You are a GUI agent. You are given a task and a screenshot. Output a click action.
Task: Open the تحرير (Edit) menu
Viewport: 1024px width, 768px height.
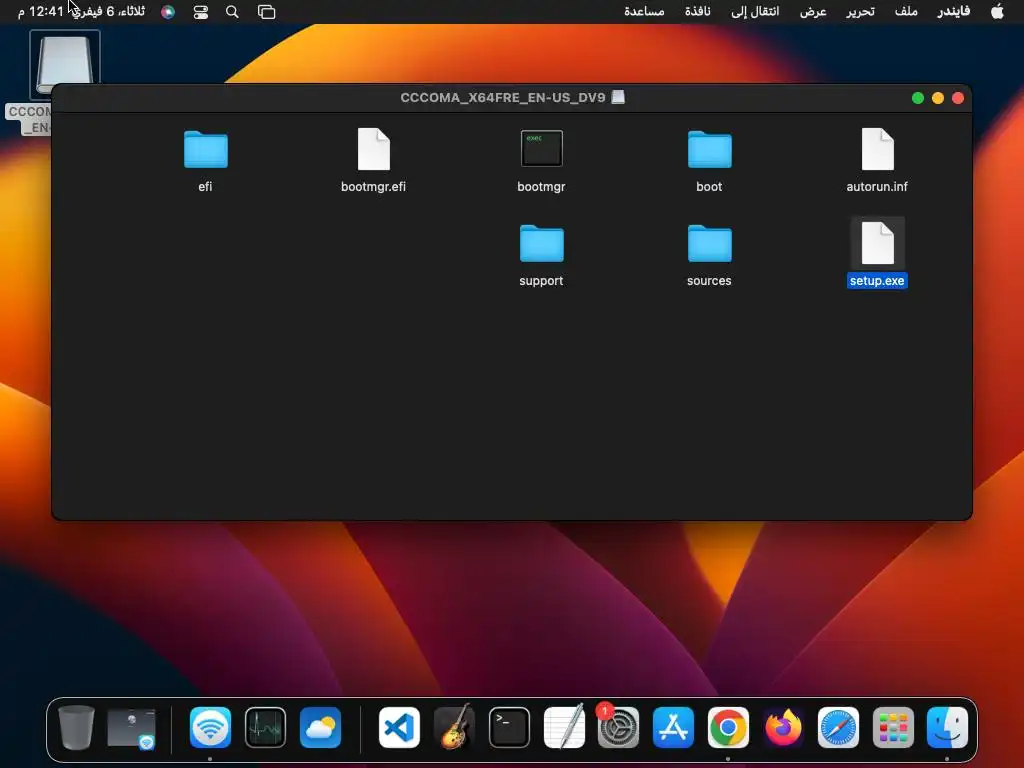point(860,11)
